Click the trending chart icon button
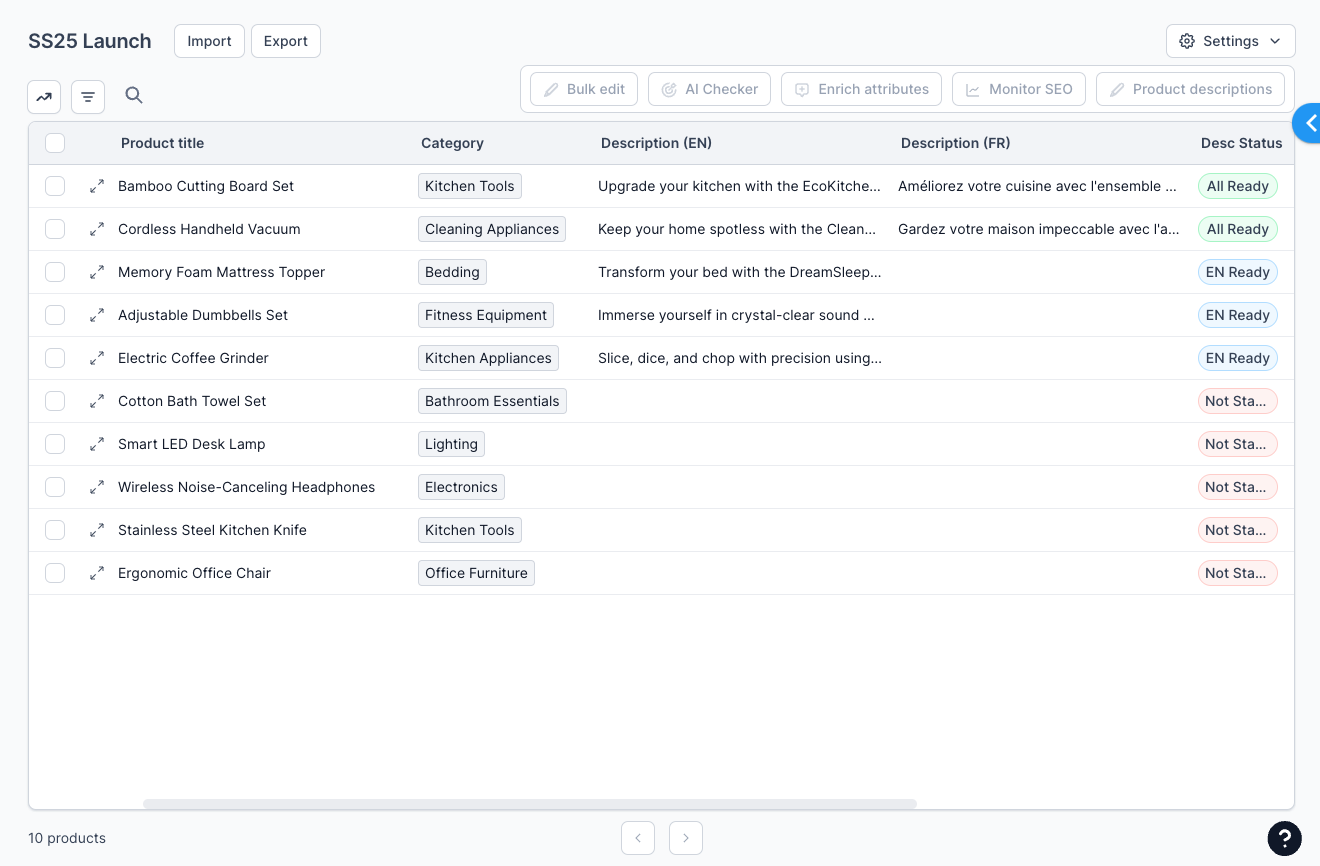The height and width of the screenshot is (866, 1320). coord(44,97)
